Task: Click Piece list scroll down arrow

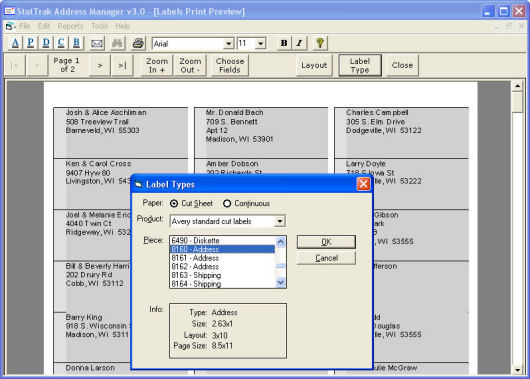Action: [281, 283]
